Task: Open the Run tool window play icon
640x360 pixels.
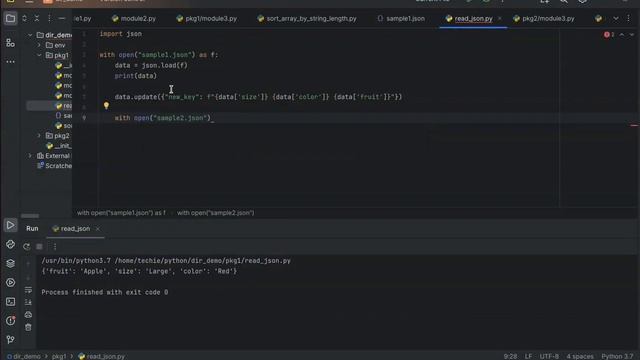Action: click(x=10, y=225)
